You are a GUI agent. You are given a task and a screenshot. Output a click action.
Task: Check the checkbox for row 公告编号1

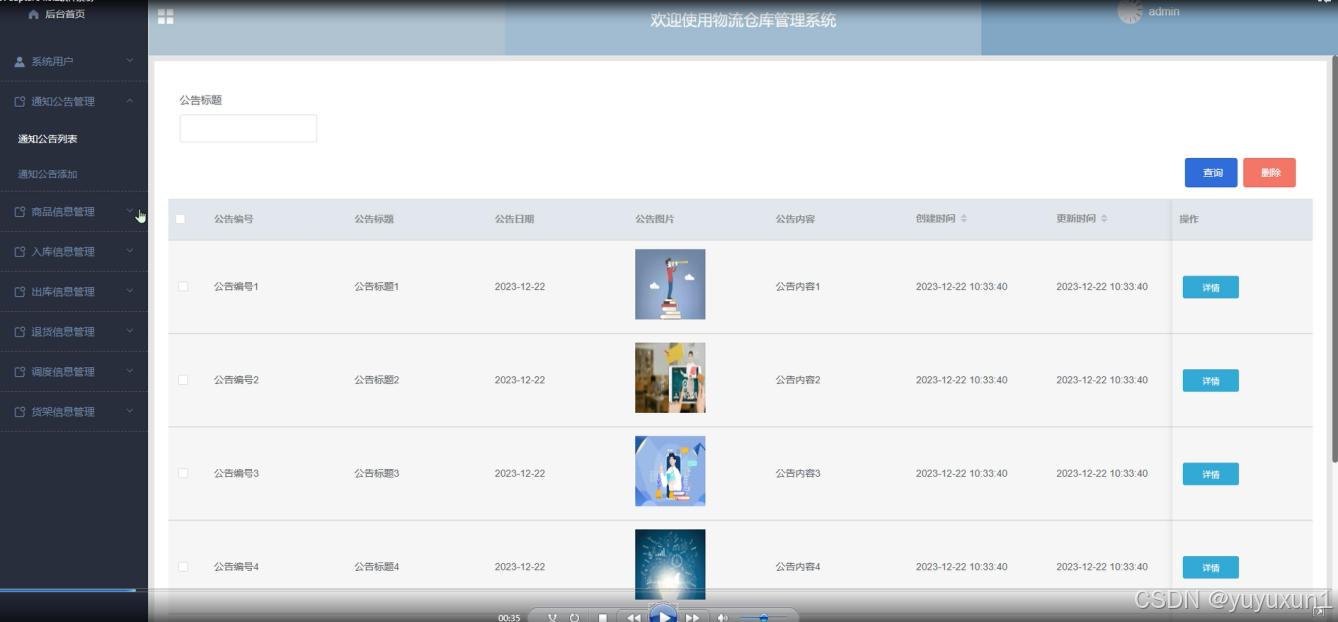(182, 286)
